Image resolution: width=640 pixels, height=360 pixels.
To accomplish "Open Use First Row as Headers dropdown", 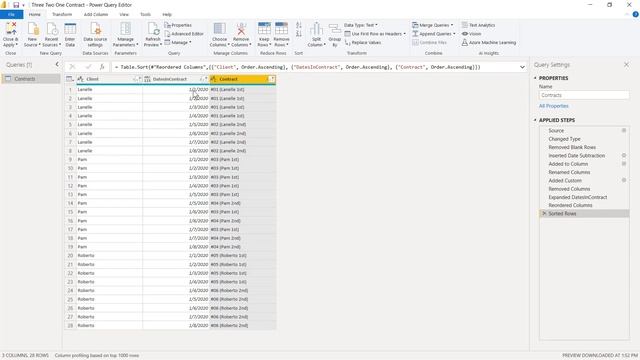I will 375,34.
